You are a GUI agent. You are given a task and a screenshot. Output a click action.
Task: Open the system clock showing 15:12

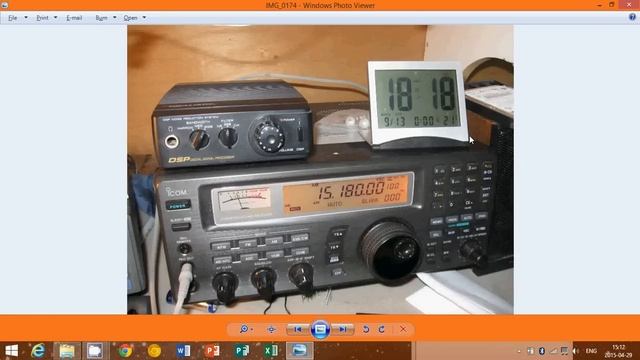click(619, 351)
